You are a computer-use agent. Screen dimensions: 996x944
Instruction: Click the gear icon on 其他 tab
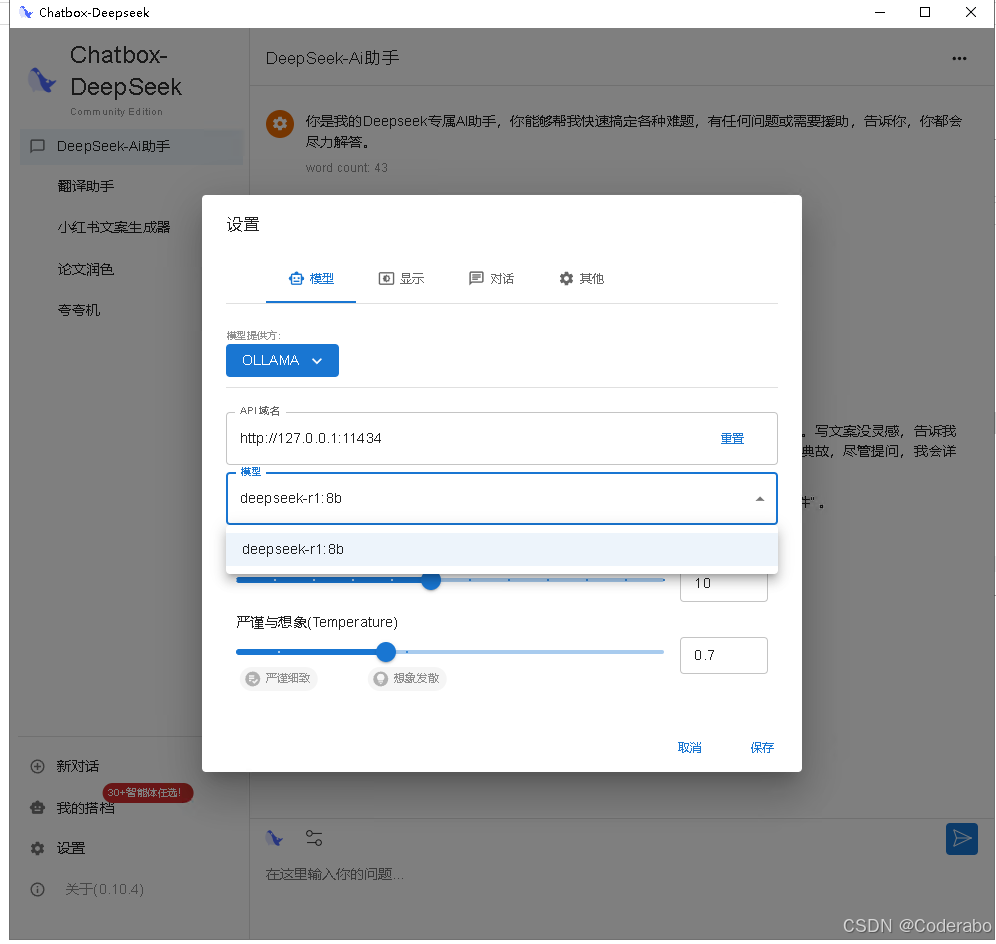click(566, 279)
